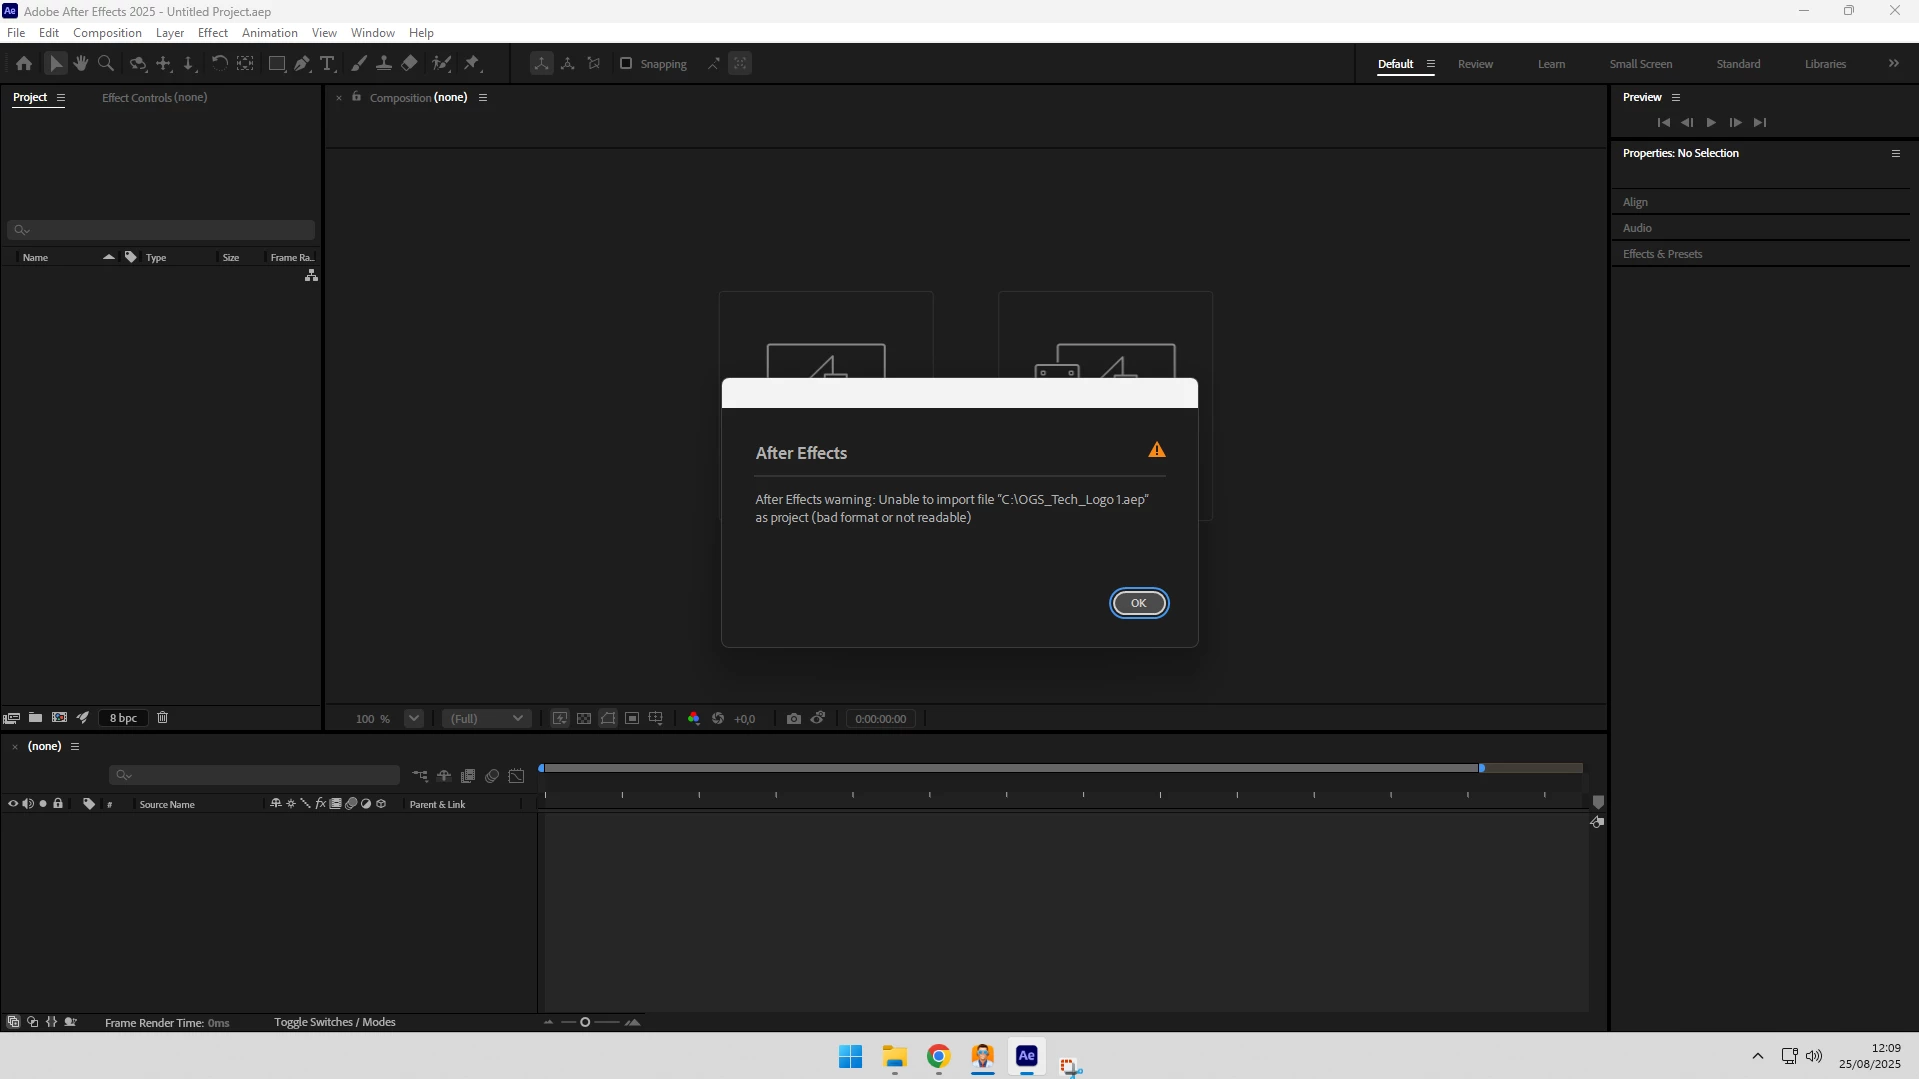Click Toggle Switches / Modes

(x=335, y=1022)
